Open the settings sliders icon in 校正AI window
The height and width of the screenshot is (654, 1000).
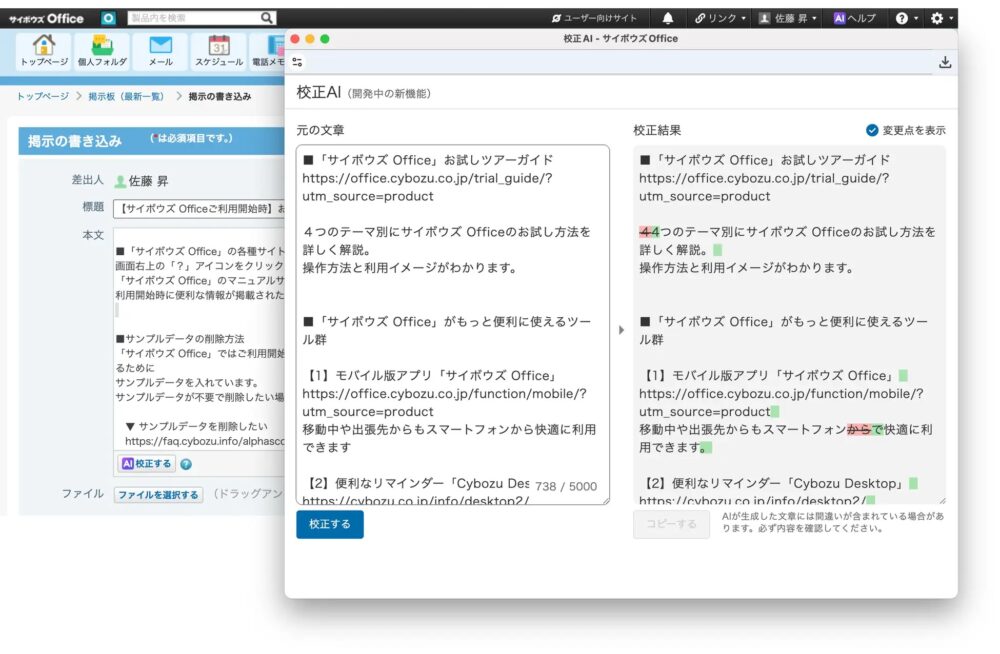coord(297,62)
